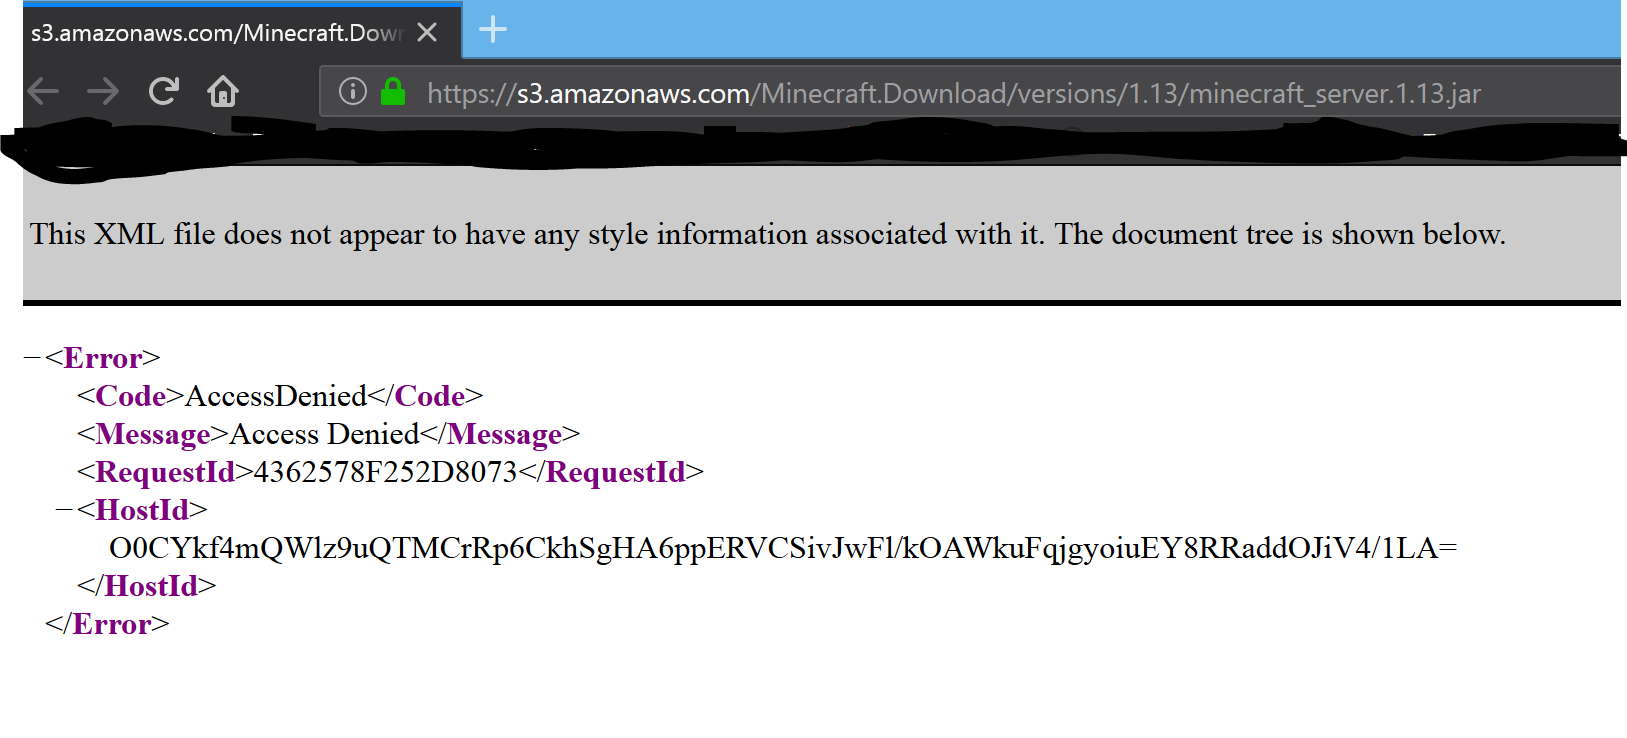
Task: Click the green padlock security icon
Action: (393, 92)
